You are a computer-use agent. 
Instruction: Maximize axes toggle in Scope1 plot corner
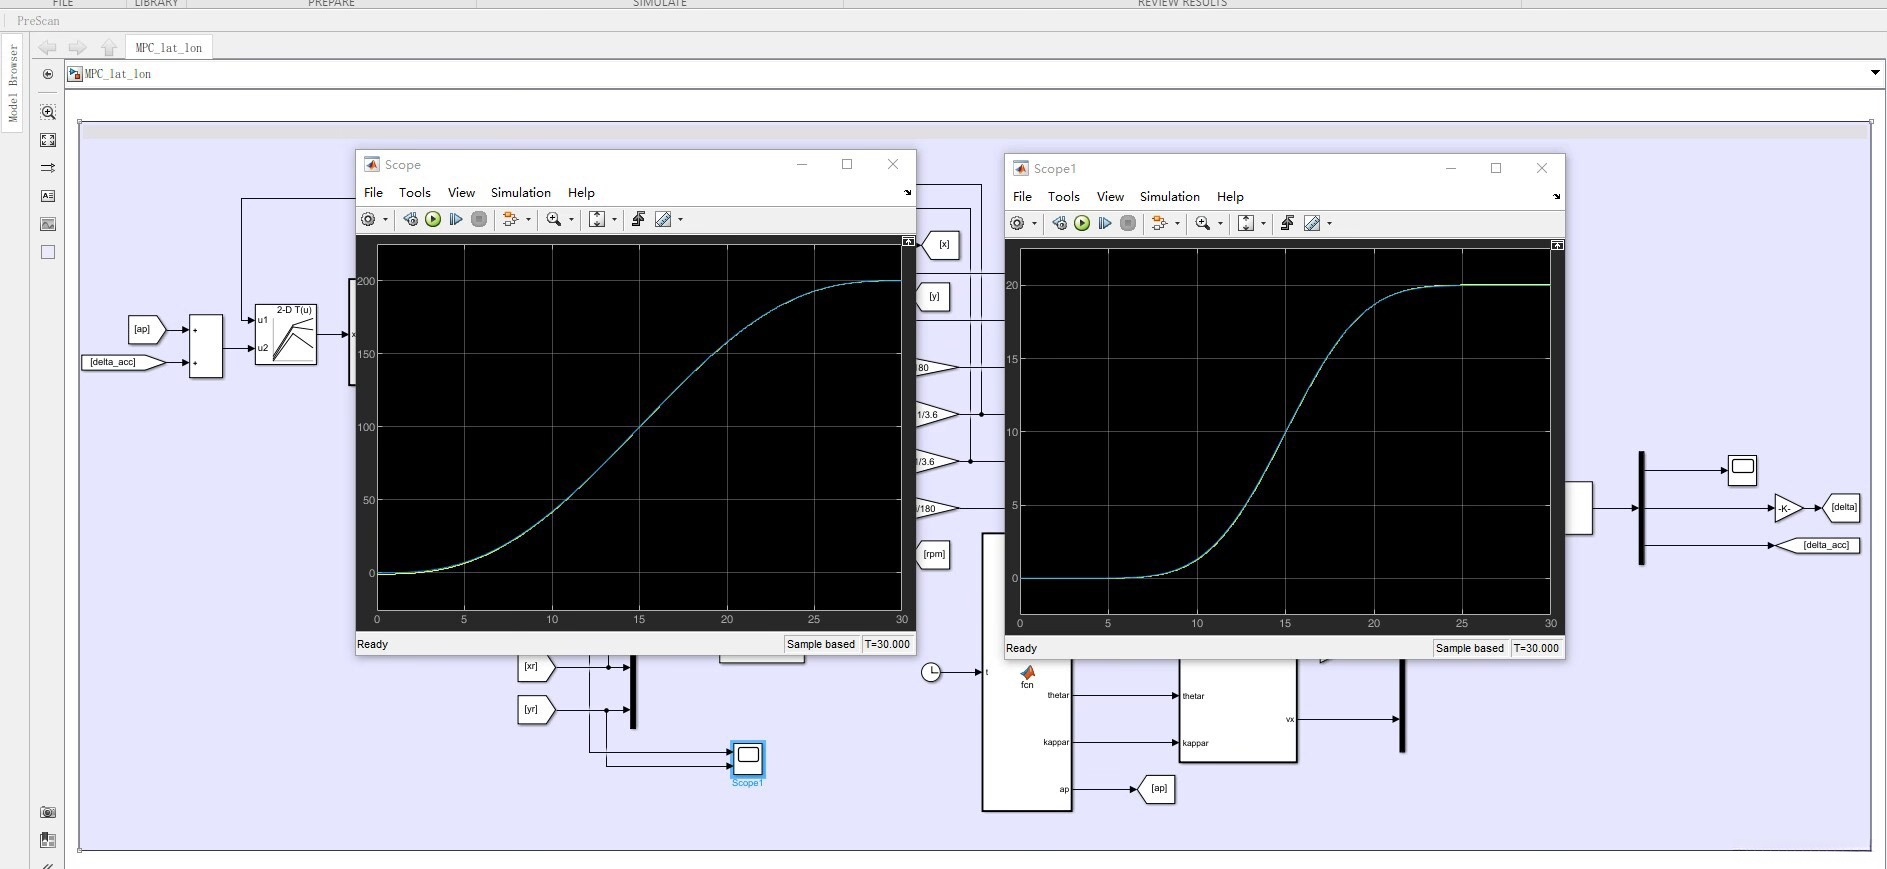[x=1557, y=245]
